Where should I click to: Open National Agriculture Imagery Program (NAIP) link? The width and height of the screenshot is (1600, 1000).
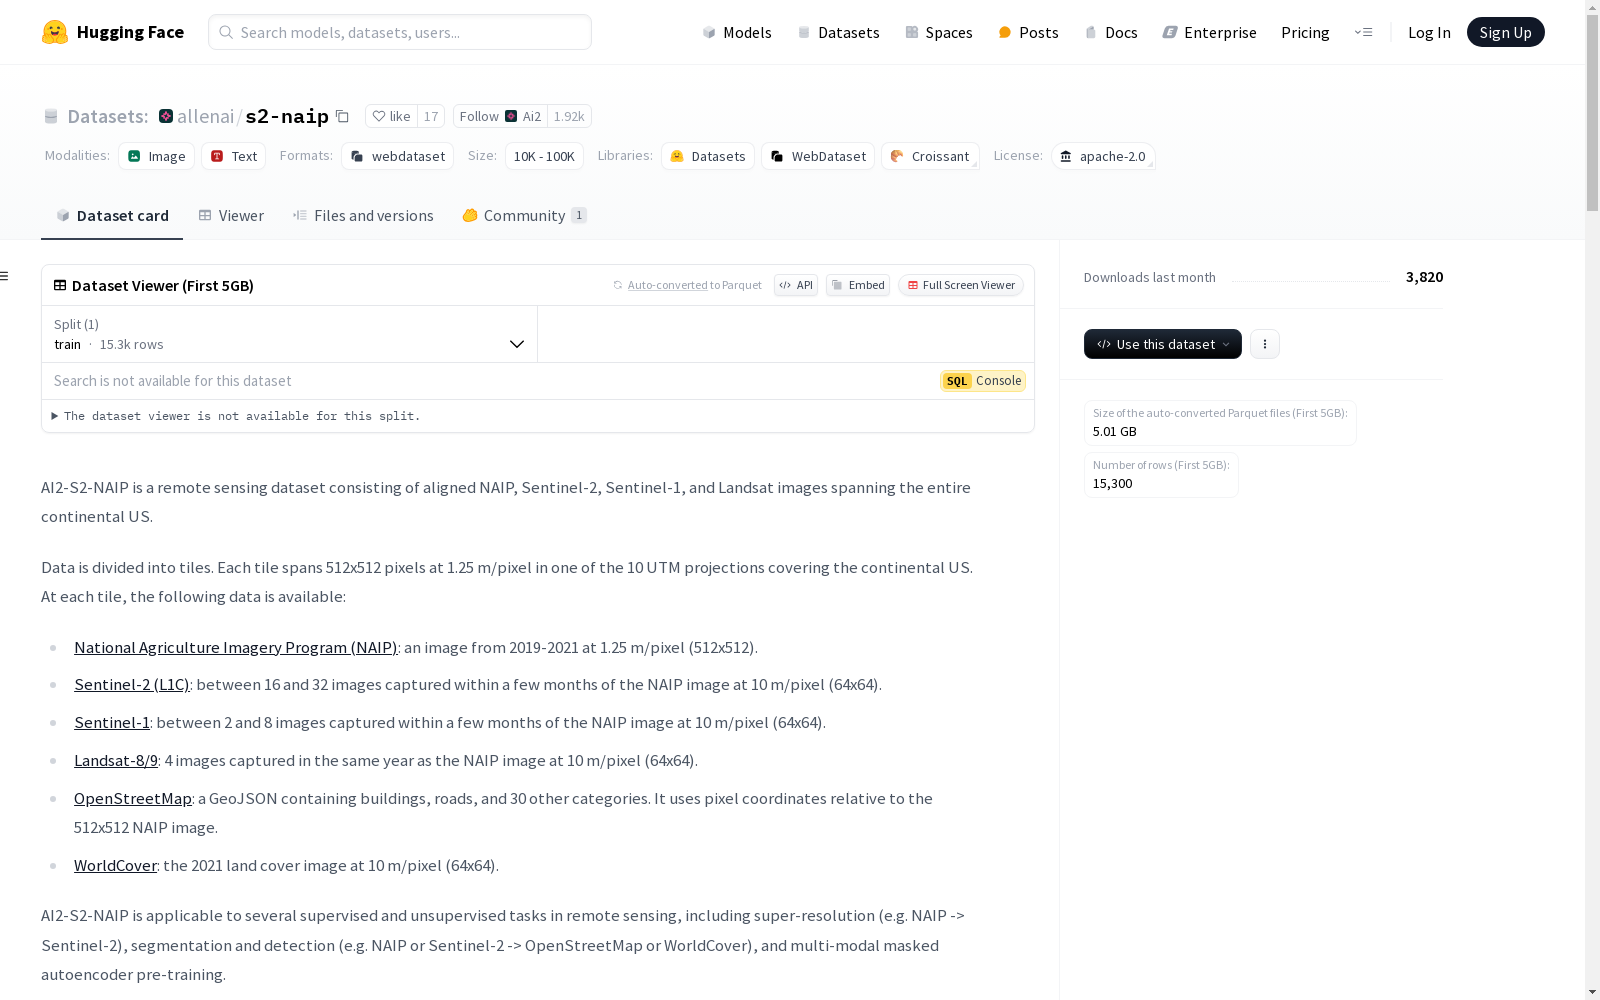(235, 647)
